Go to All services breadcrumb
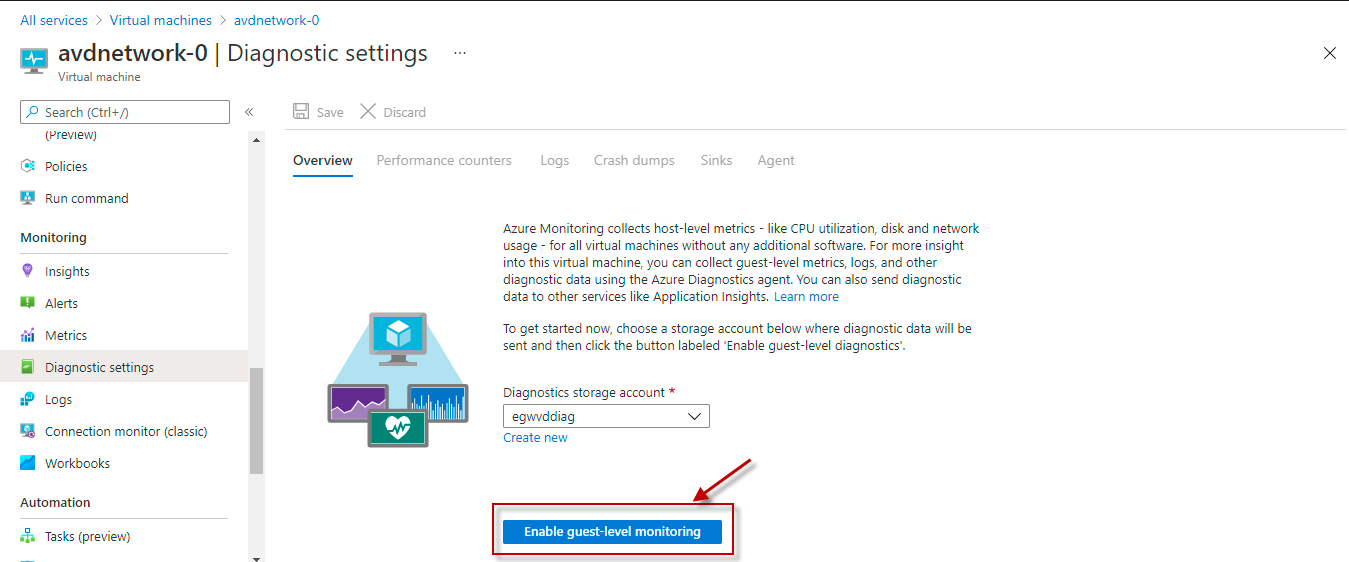Screen dimensions: 1349x562 (54, 20)
